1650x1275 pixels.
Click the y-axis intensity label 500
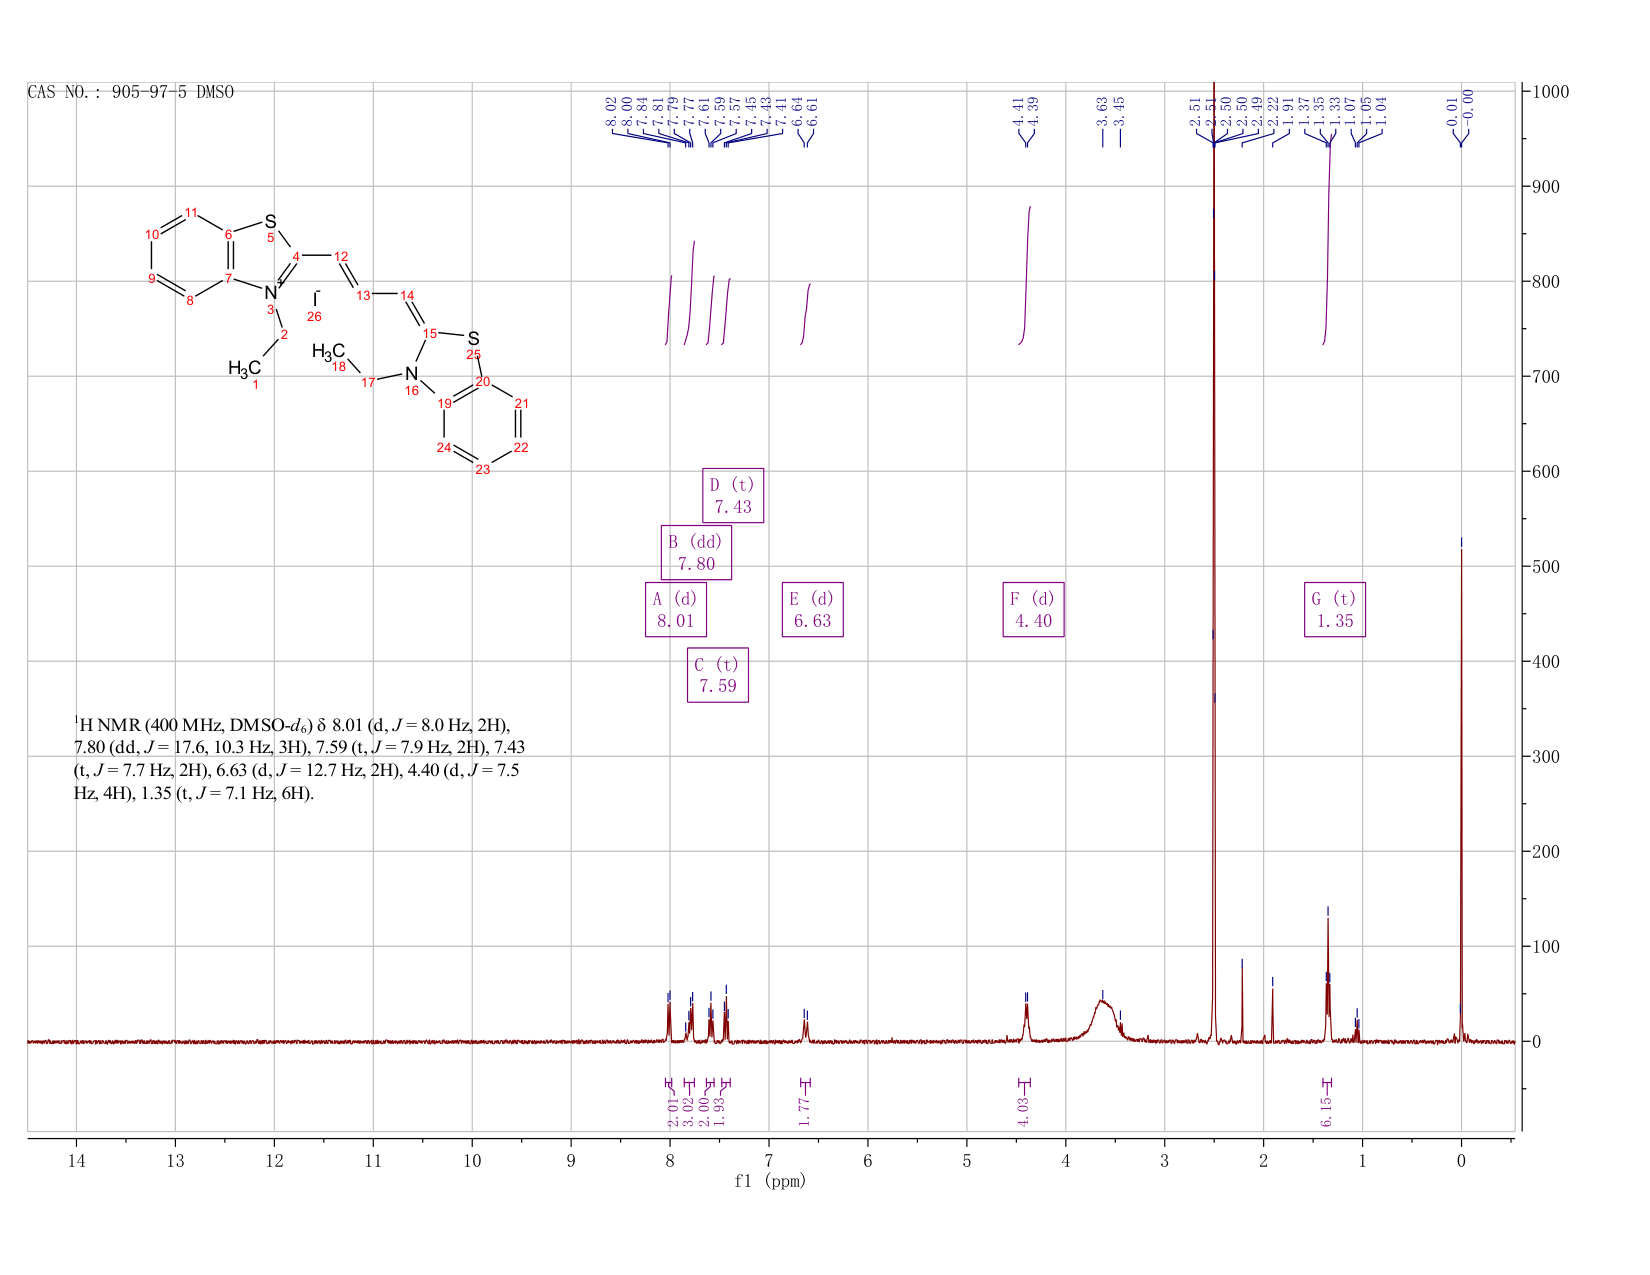1546,567
